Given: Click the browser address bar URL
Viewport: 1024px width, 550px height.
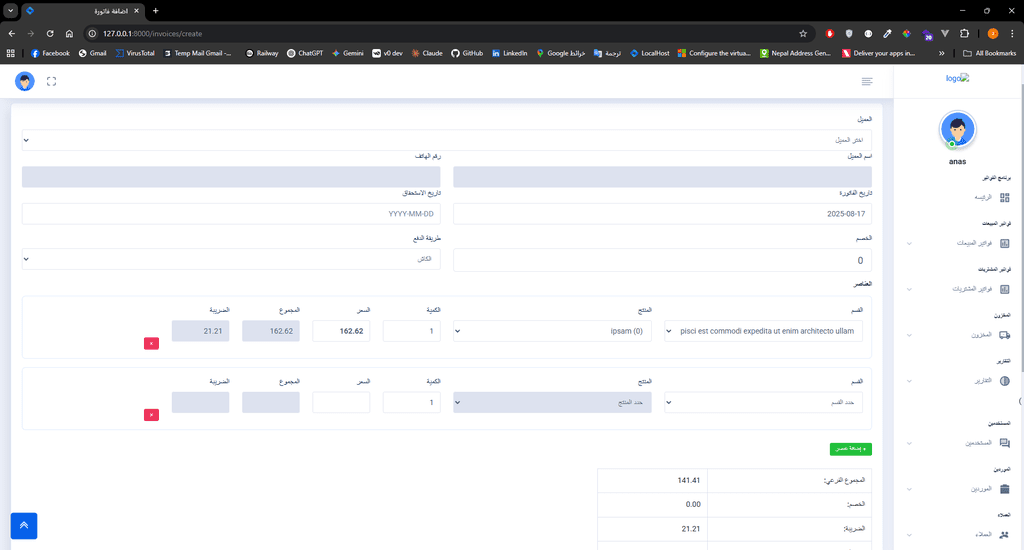Looking at the screenshot, I should click(152, 33).
